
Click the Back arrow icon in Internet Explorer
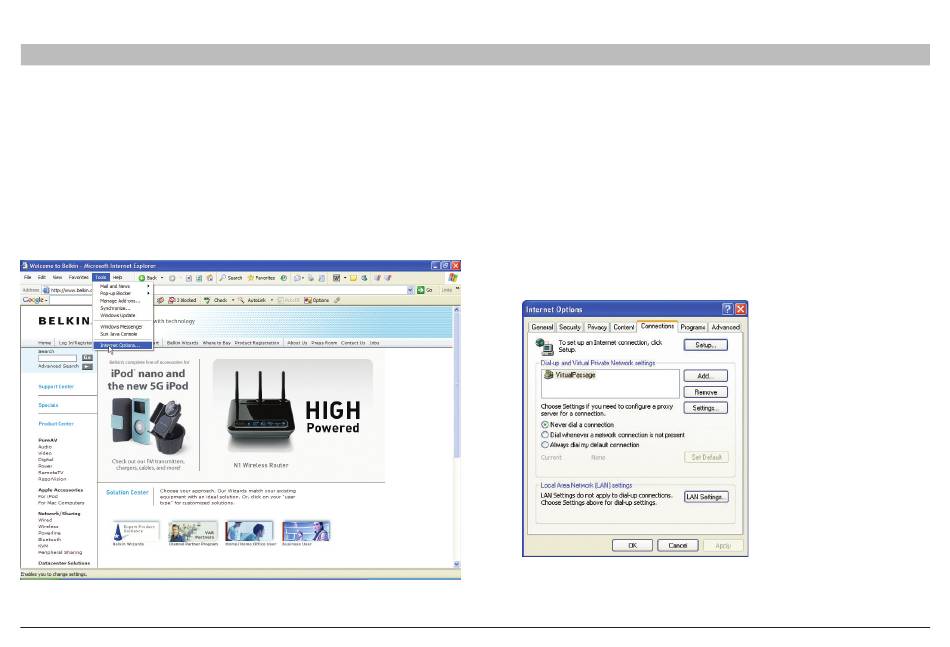(142, 278)
